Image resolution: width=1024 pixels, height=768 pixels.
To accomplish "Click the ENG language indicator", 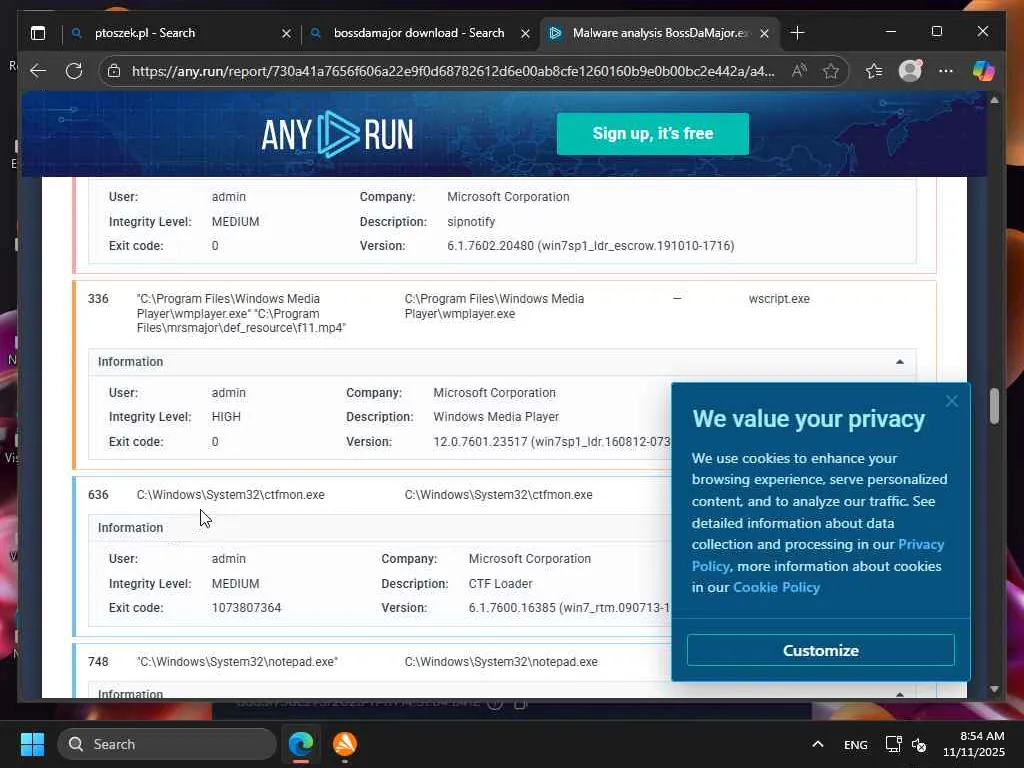I will [x=856, y=744].
